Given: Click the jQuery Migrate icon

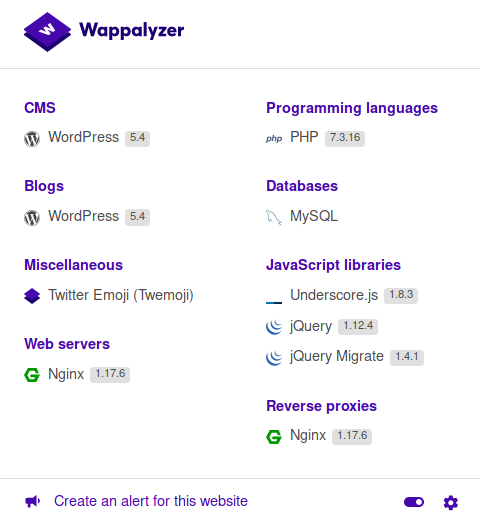Looking at the screenshot, I should click(274, 357).
